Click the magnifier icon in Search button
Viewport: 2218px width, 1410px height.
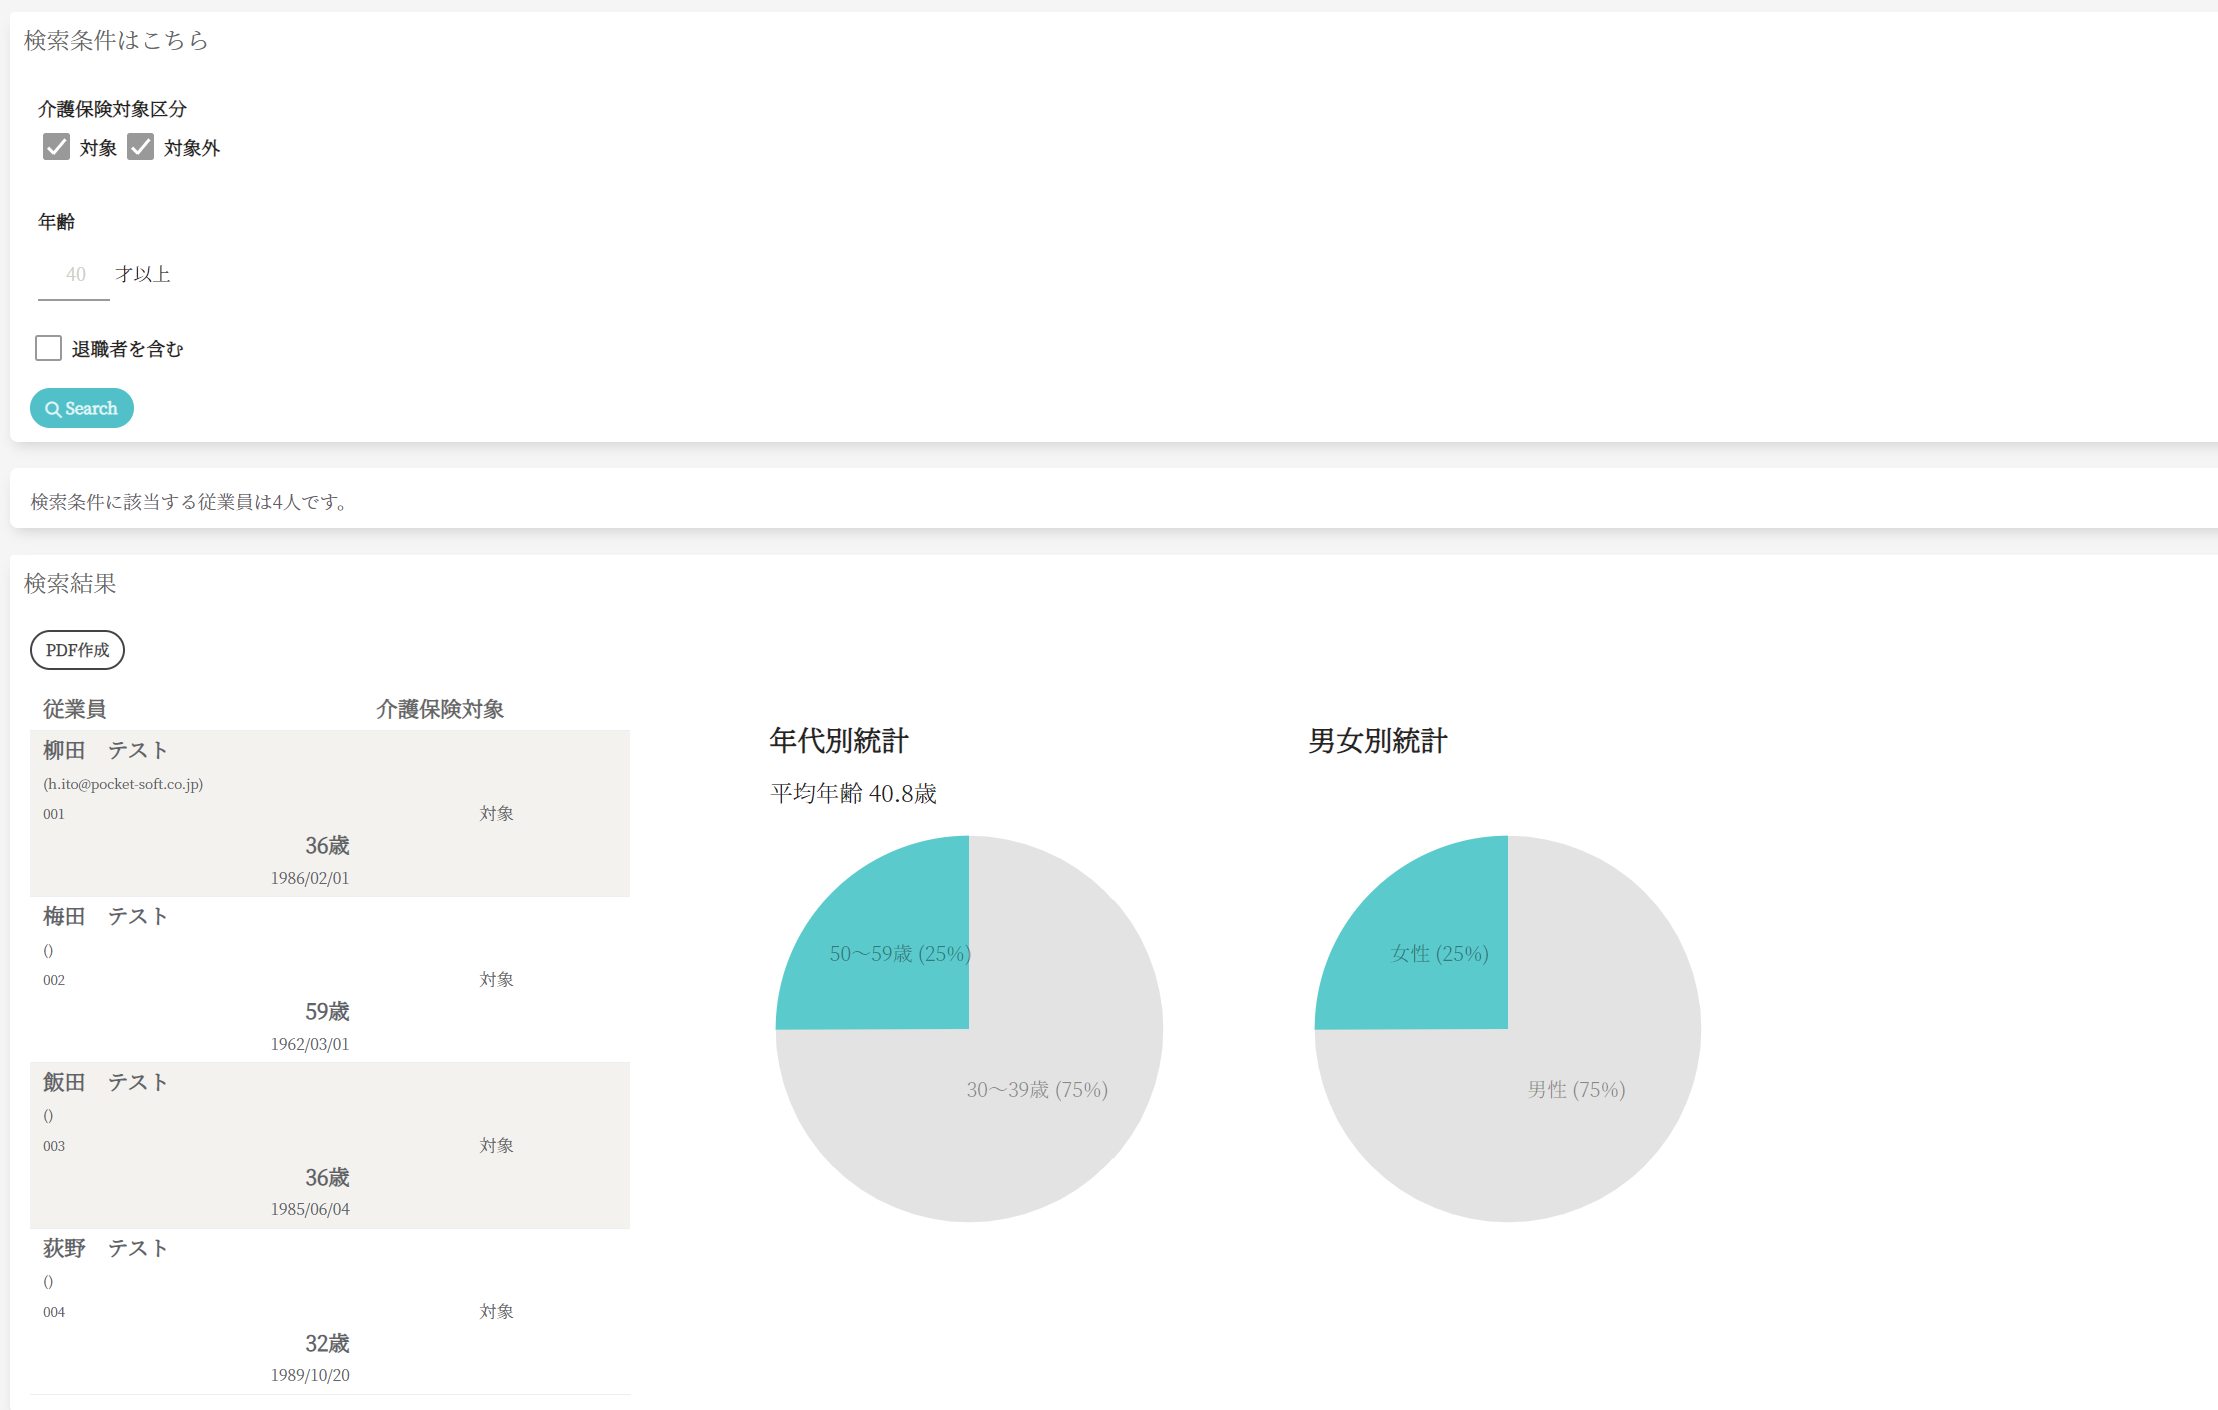pyautogui.click(x=53, y=409)
